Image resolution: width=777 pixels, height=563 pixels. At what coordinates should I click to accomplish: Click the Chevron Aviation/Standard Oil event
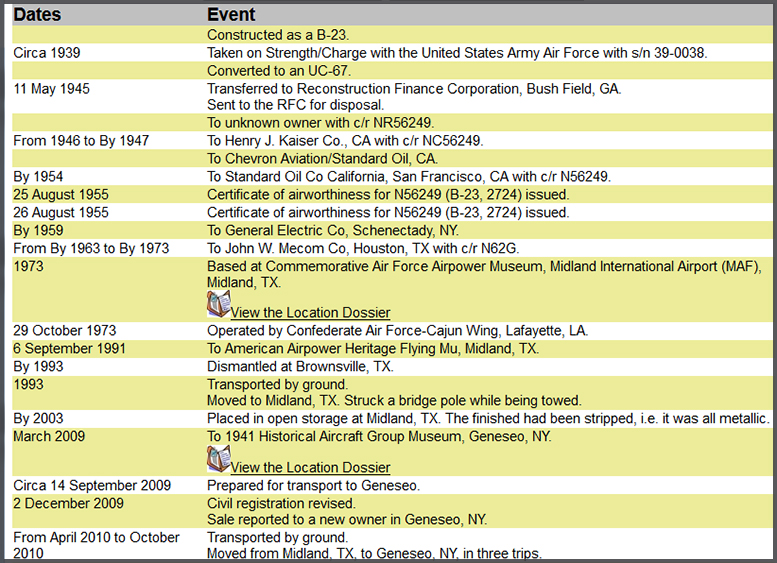[322, 158]
